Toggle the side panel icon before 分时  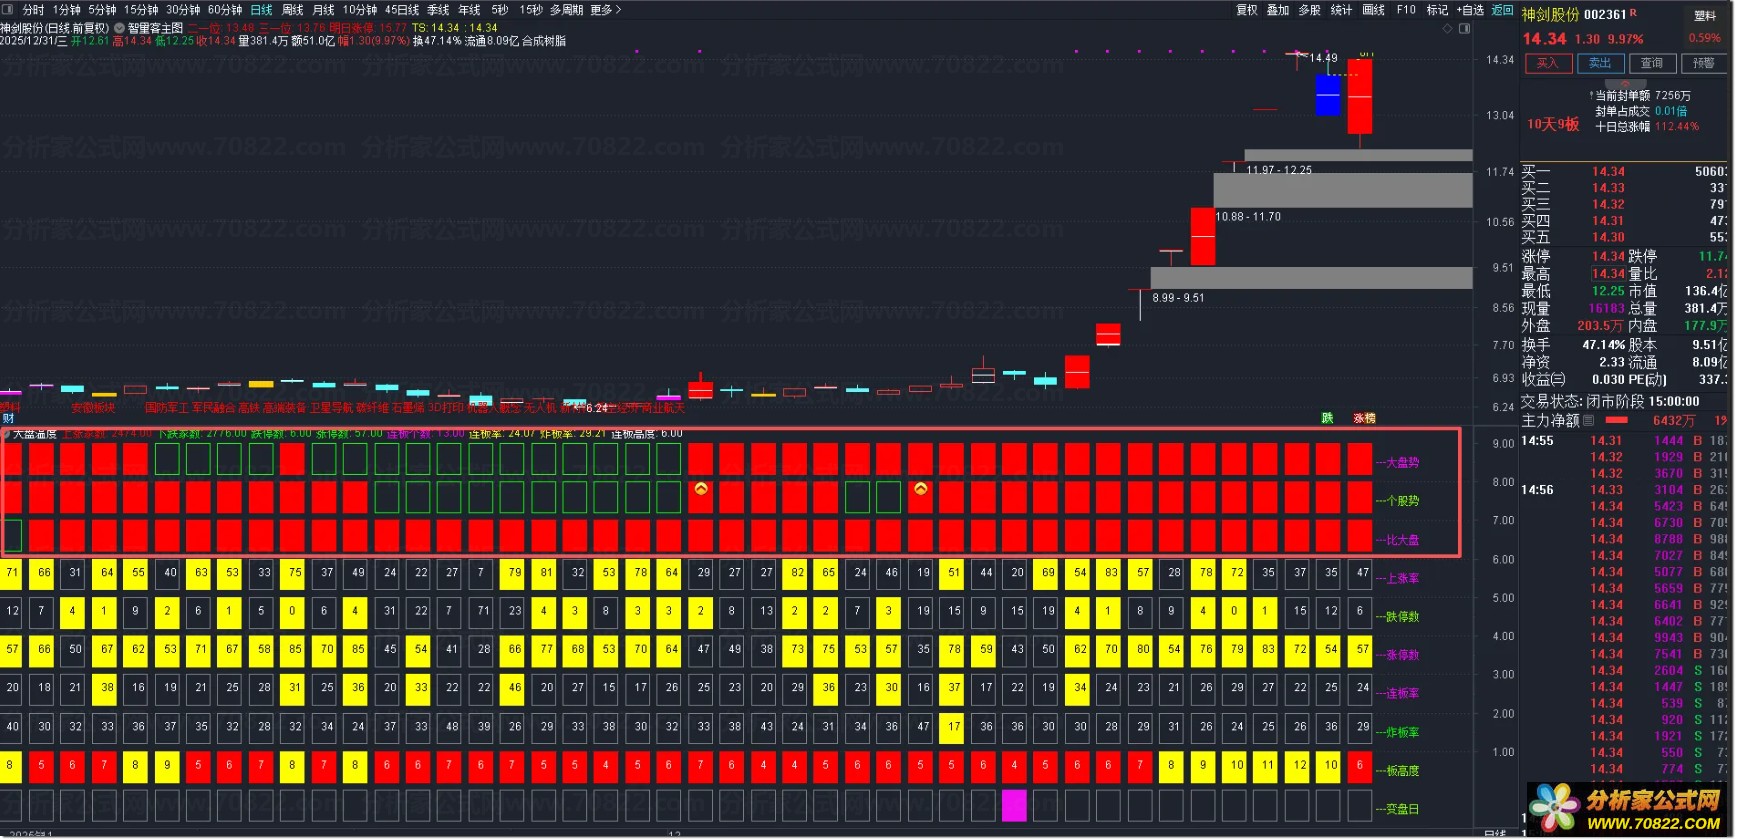[9, 9]
